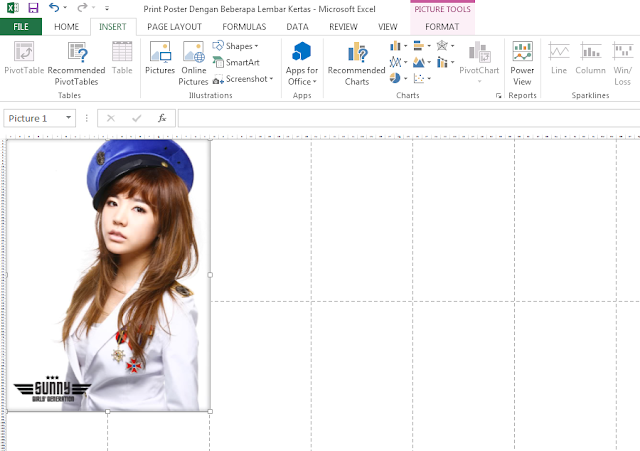Open the pie chart dropdown arrow
Screen dimensions: 640x451
click(406, 78)
